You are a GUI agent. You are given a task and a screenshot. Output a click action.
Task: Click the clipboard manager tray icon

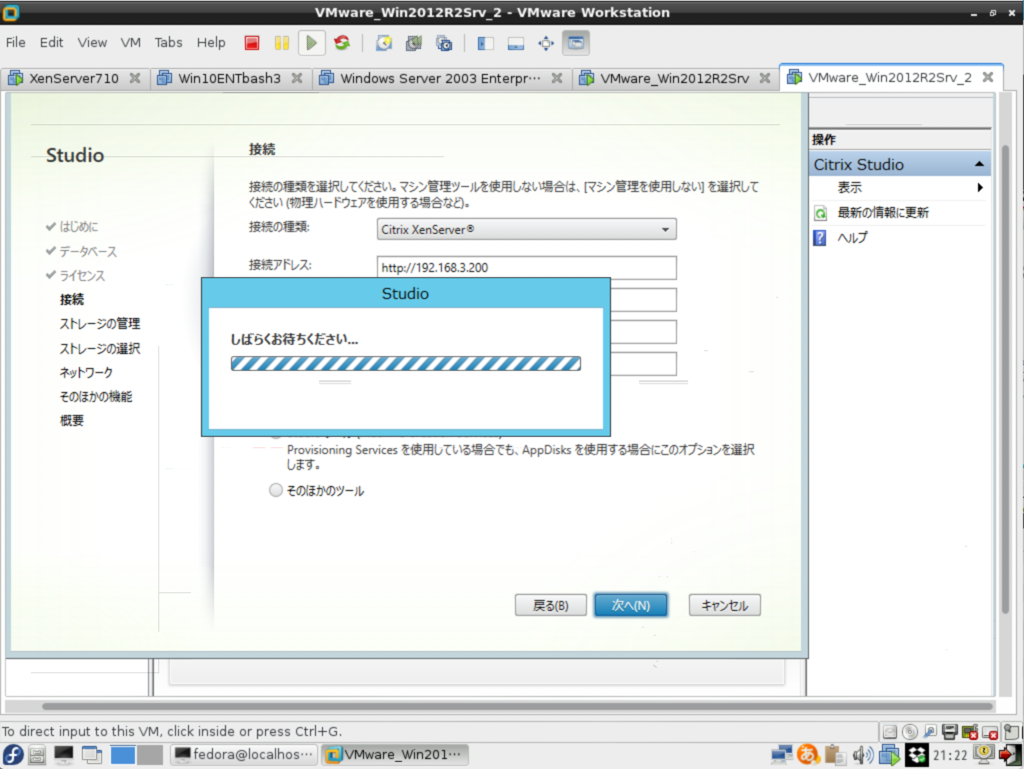(835, 755)
